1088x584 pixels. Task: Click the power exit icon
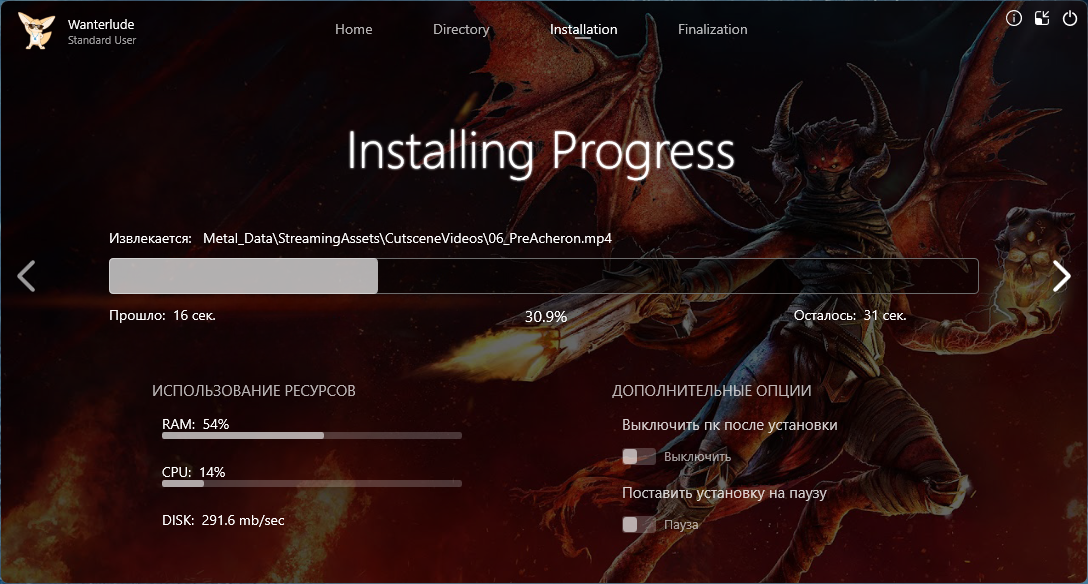[x=1069, y=18]
